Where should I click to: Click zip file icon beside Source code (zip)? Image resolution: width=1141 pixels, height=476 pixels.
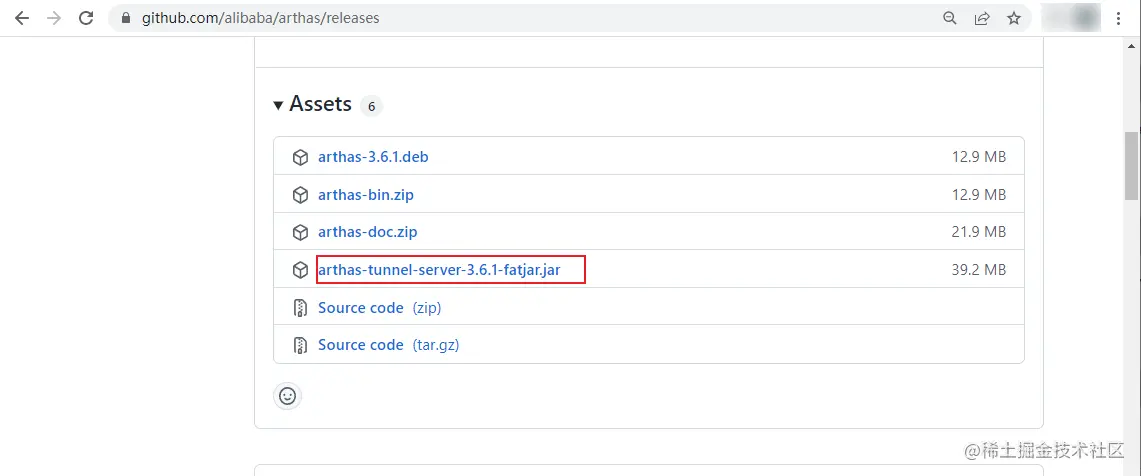[x=300, y=308]
